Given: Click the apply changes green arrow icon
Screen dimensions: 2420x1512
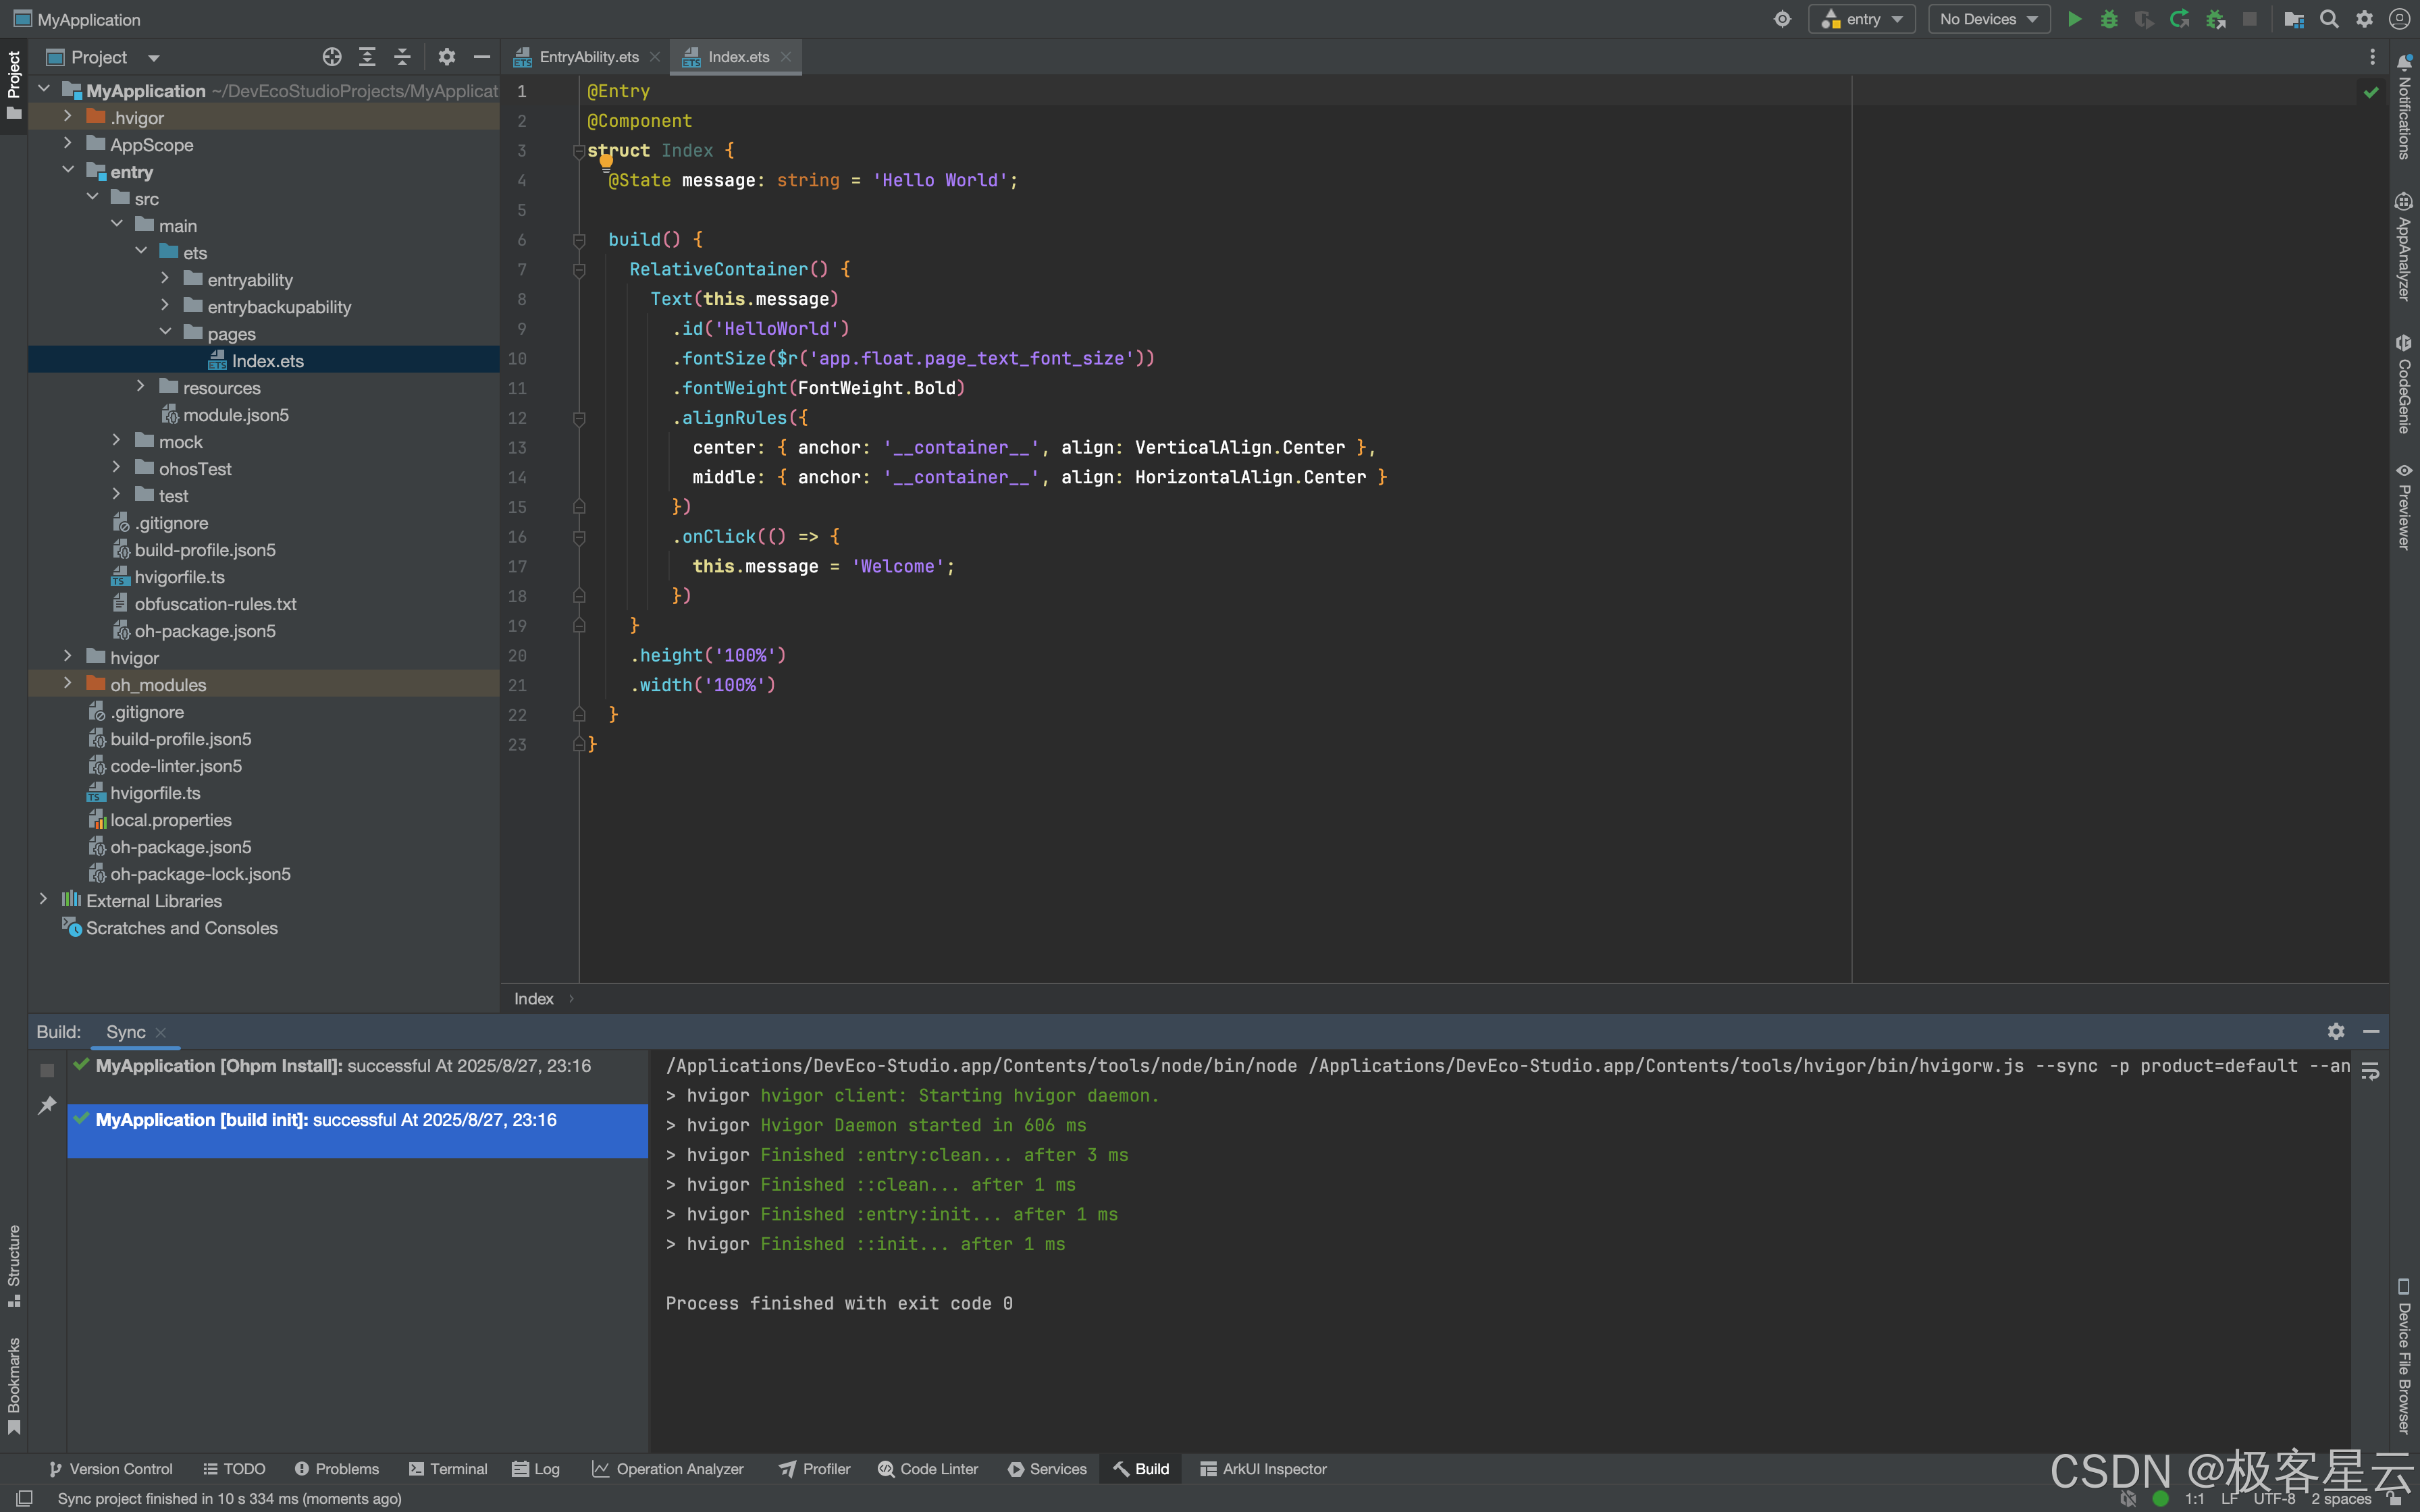Looking at the screenshot, I should [x=2179, y=19].
